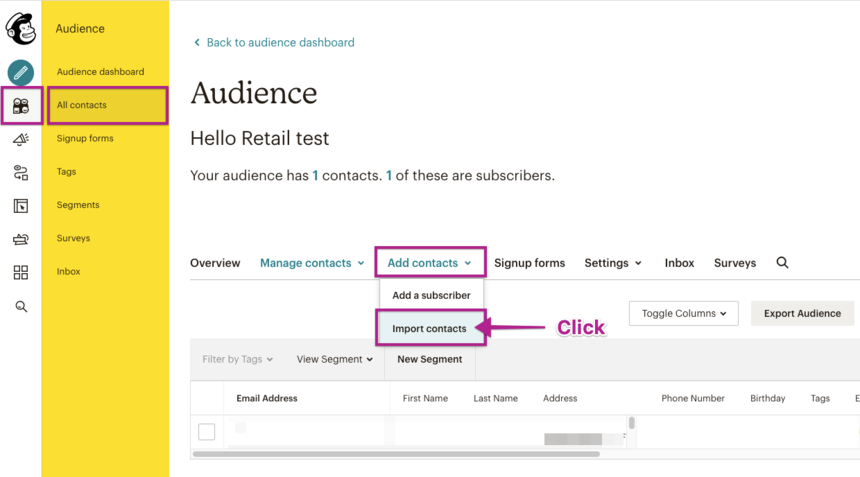Open the Audience icon in sidebar
860x477 pixels.
tap(21, 106)
